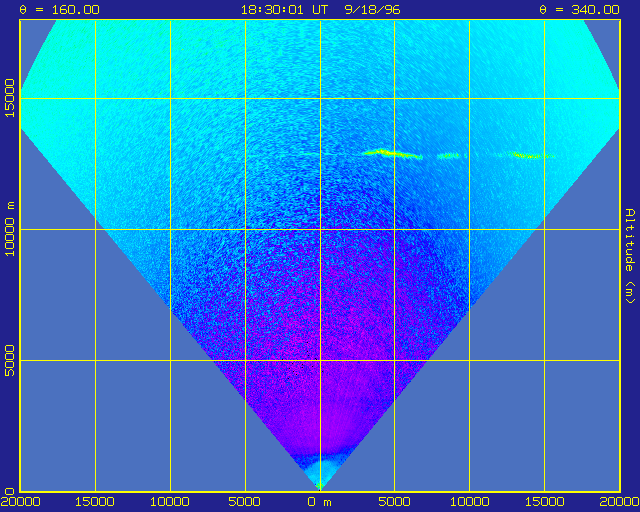The width and height of the screenshot is (640, 512).
Task: Click the horizontal-axis '10000' label on the θ=160 side
Action: click(x=170, y=502)
